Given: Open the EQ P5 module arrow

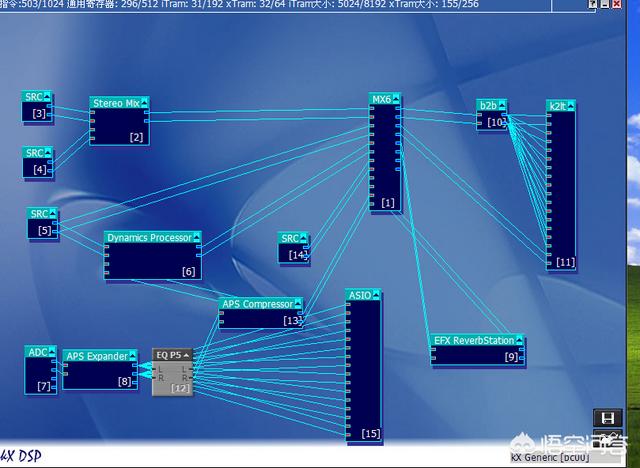Looking at the screenshot, I should coord(187,355).
